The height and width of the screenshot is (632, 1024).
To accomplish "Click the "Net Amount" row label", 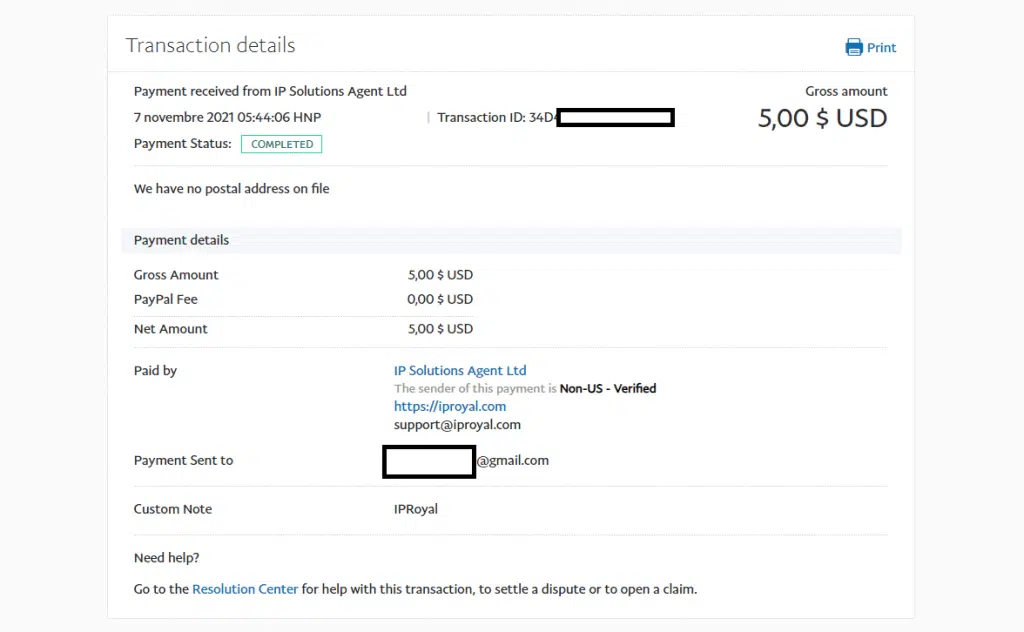I will coord(170,329).
